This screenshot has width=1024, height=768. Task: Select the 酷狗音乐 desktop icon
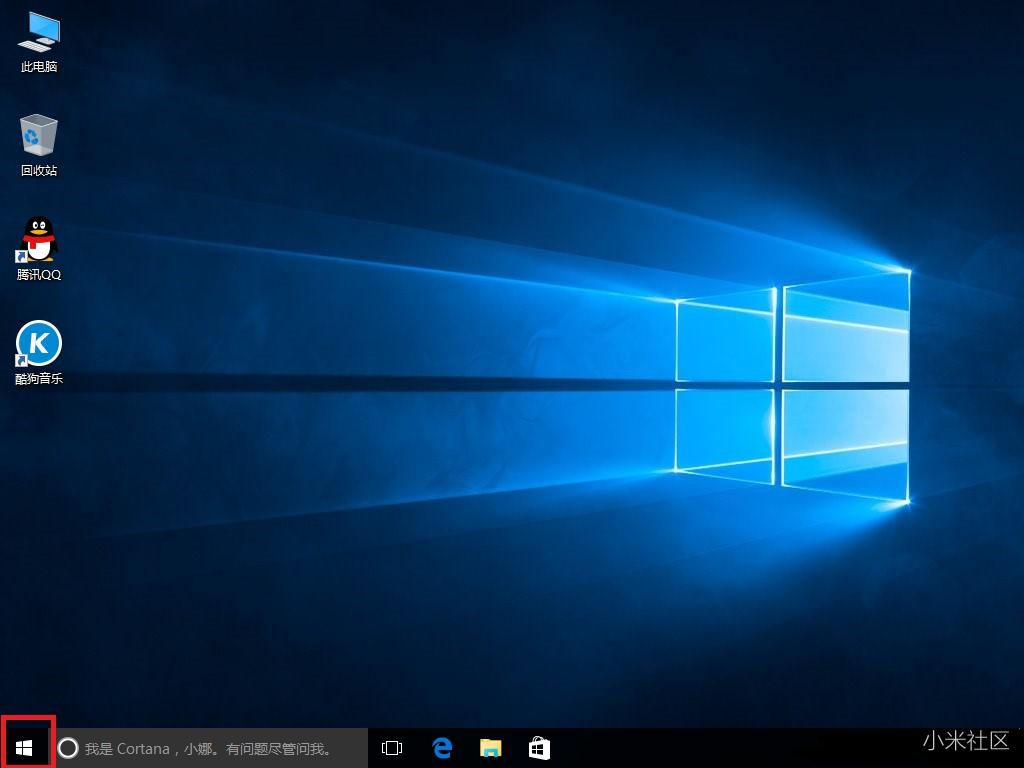(x=39, y=344)
